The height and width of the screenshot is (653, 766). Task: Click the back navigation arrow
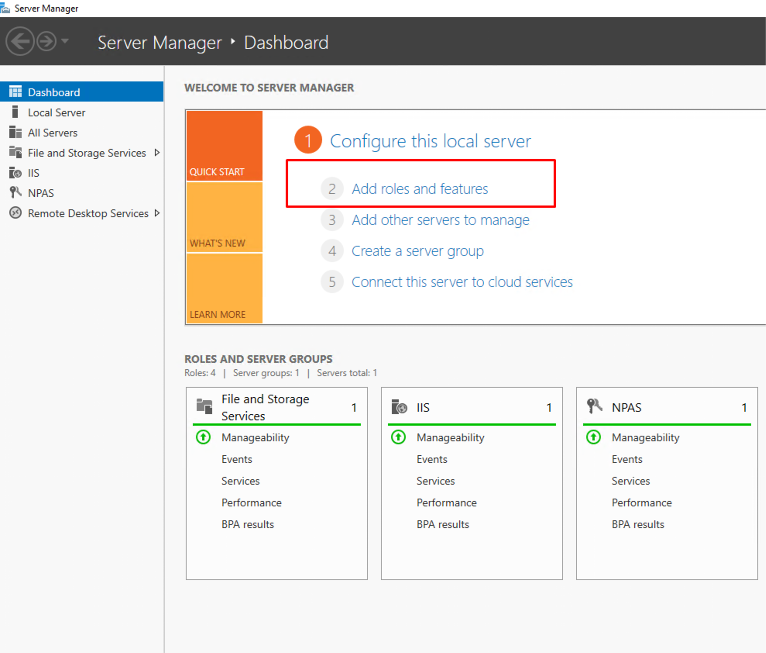point(20,42)
